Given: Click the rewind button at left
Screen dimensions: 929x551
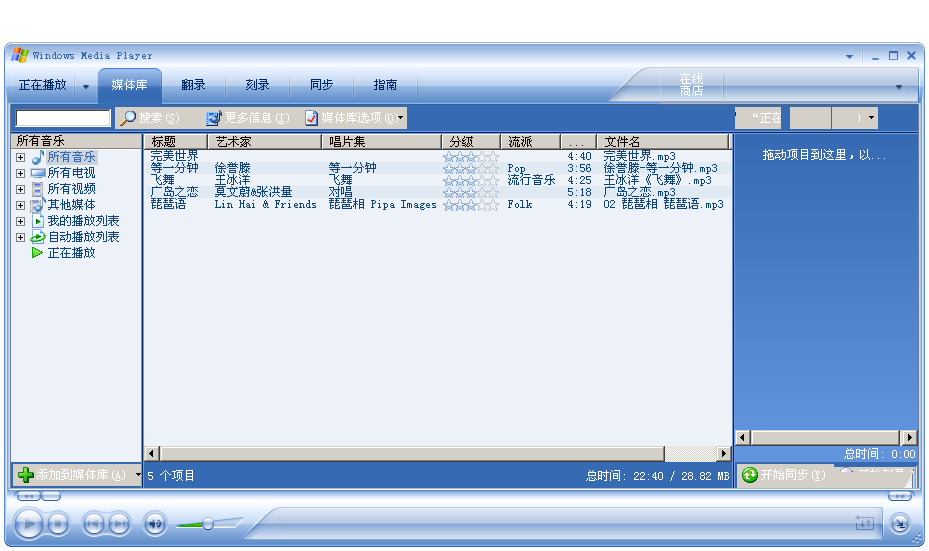Looking at the screenshot, I should coord(28,496).
